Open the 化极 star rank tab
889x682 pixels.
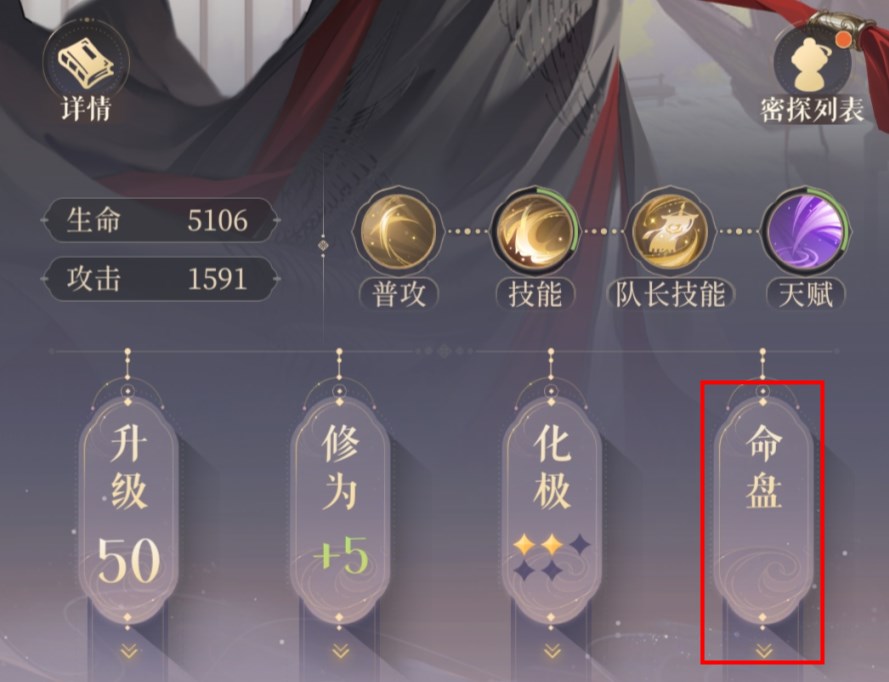point(551,507)
